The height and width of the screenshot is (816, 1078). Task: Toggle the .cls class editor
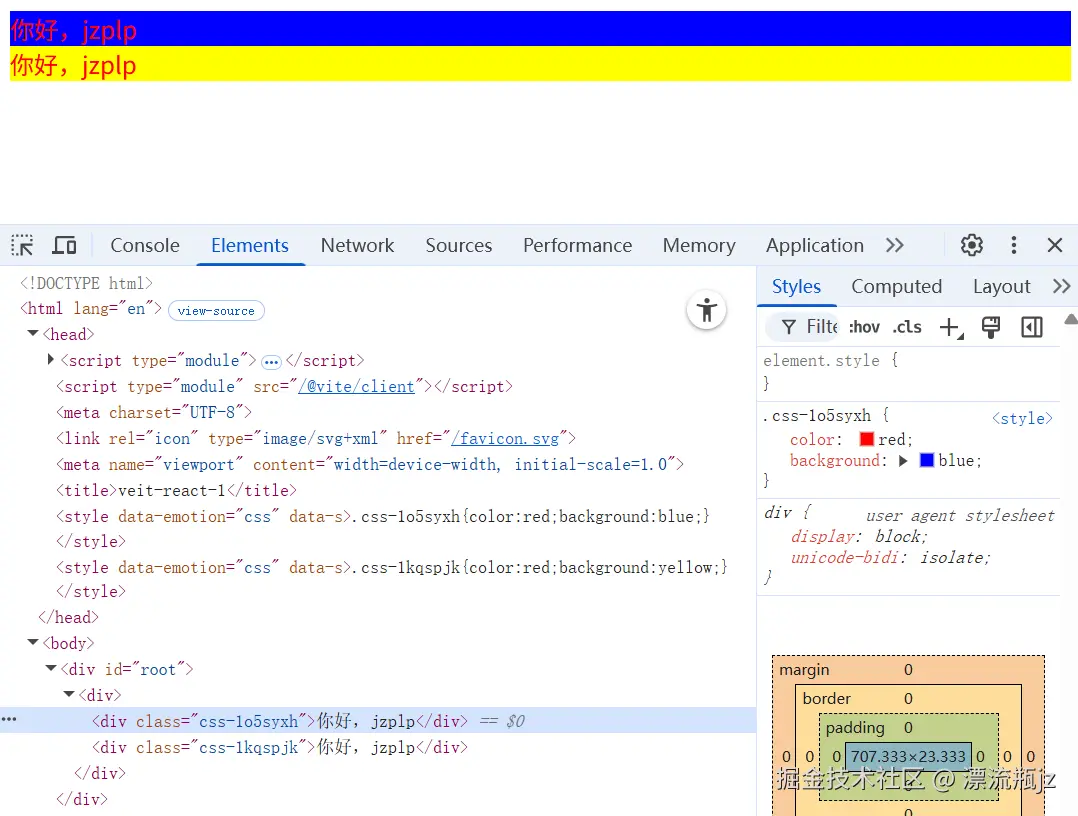(907, 326)
